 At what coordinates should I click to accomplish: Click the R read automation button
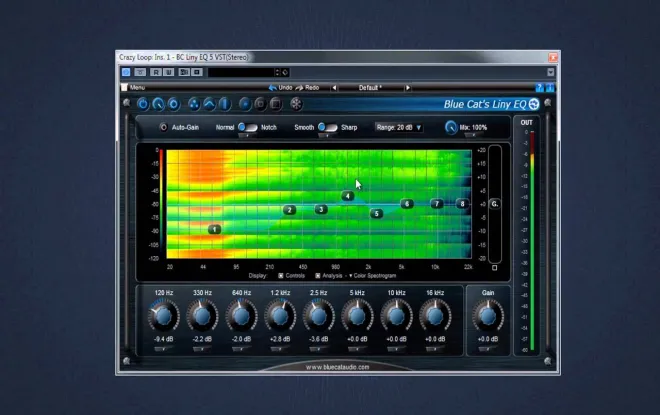point(156,72)
